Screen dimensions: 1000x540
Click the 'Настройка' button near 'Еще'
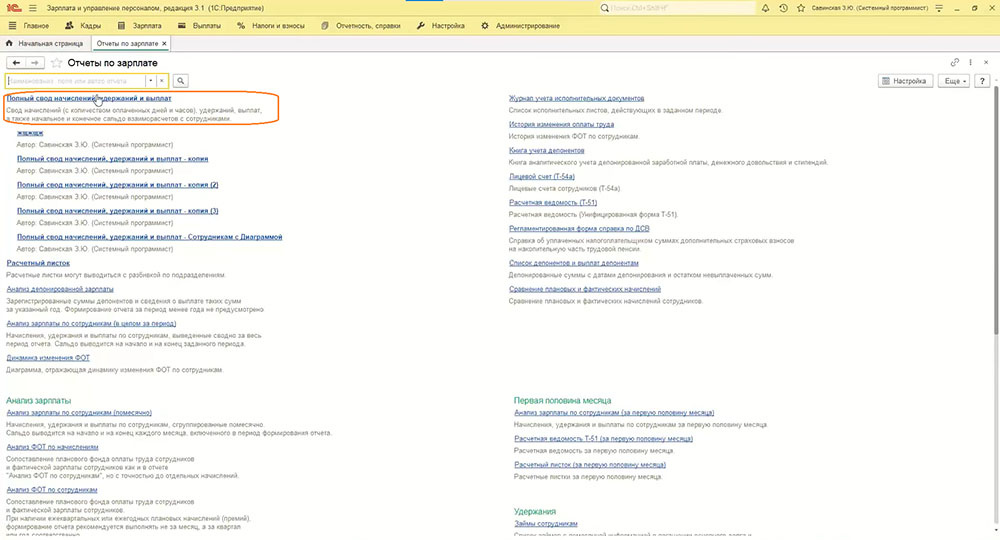pos(905,81)
